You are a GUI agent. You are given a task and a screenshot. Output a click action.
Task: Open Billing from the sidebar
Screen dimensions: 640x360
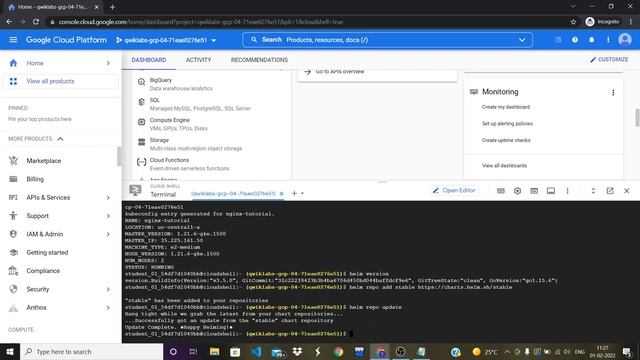coord(35,179)
